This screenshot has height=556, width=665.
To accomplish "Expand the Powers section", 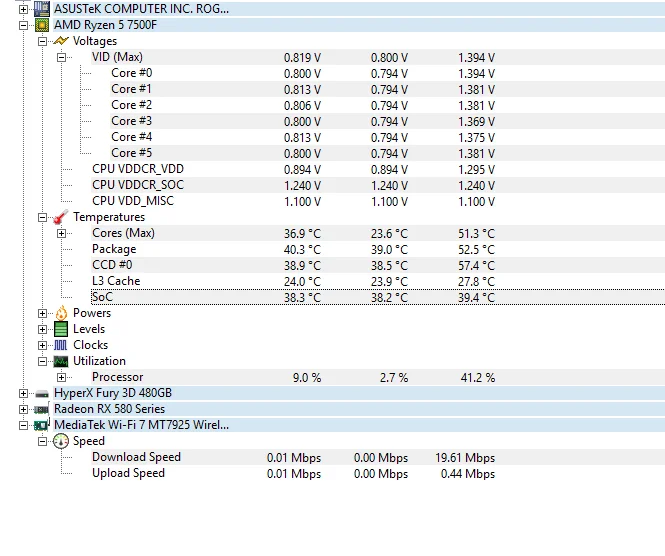I will [42, 313].
